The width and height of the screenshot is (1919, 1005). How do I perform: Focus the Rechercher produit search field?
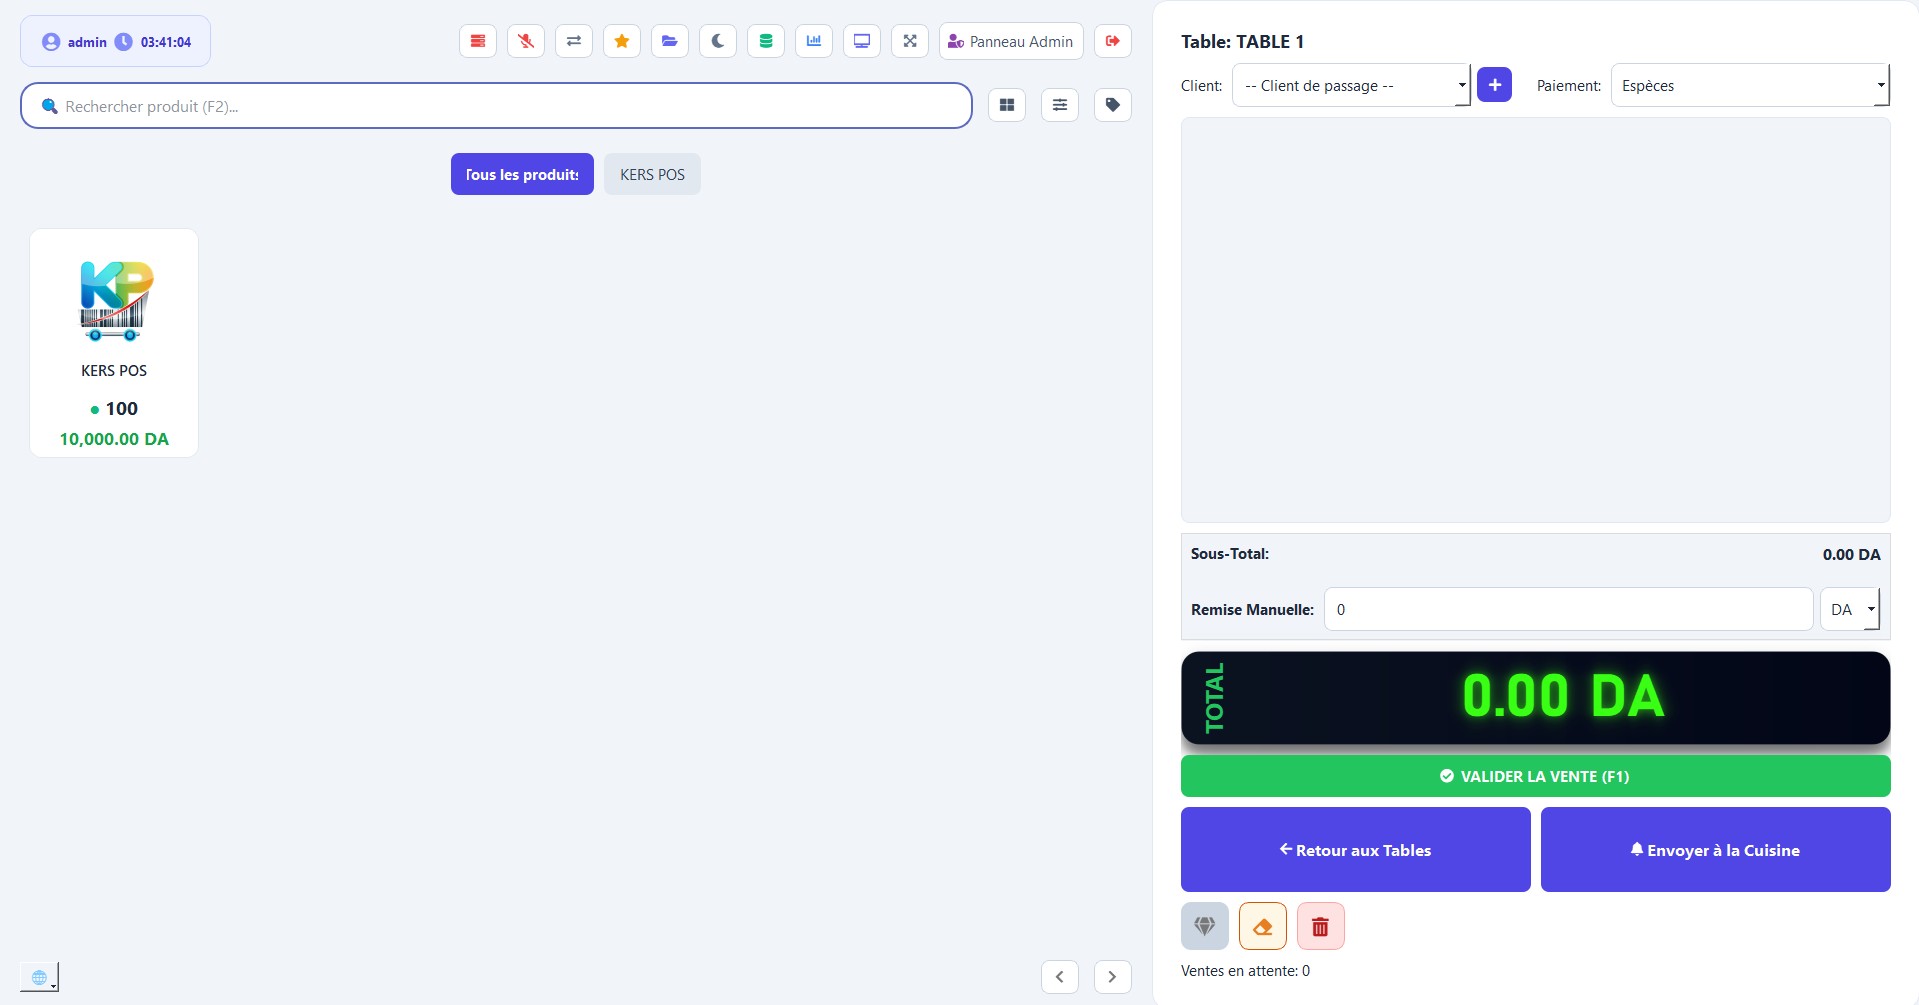(500, 106)
